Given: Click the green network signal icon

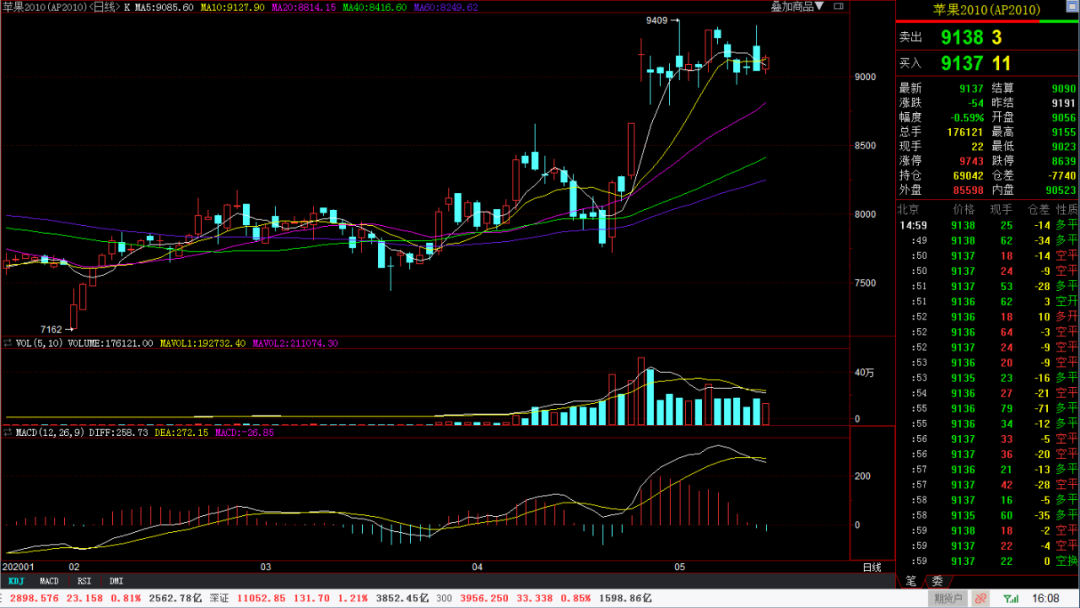Looking at the screenshot, I should [x=1010, y=599].
